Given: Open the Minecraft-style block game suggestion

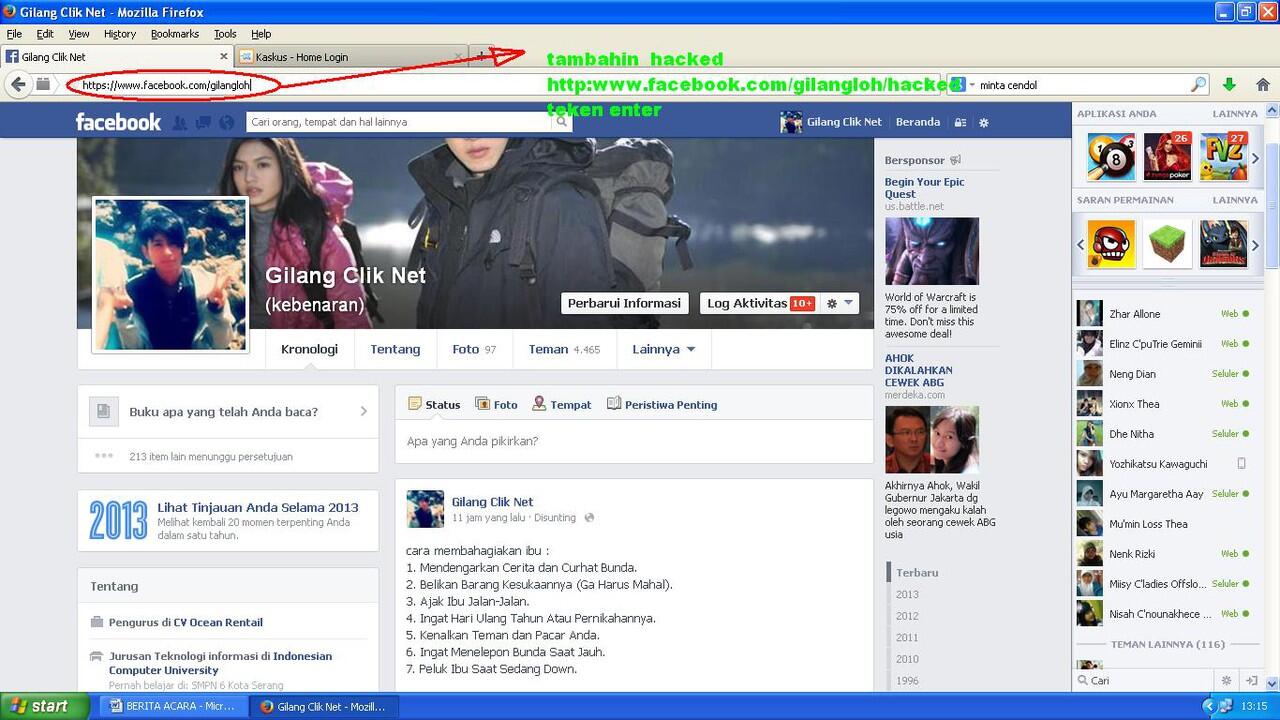Looking at the screenshot, I should pos(1167,244).
